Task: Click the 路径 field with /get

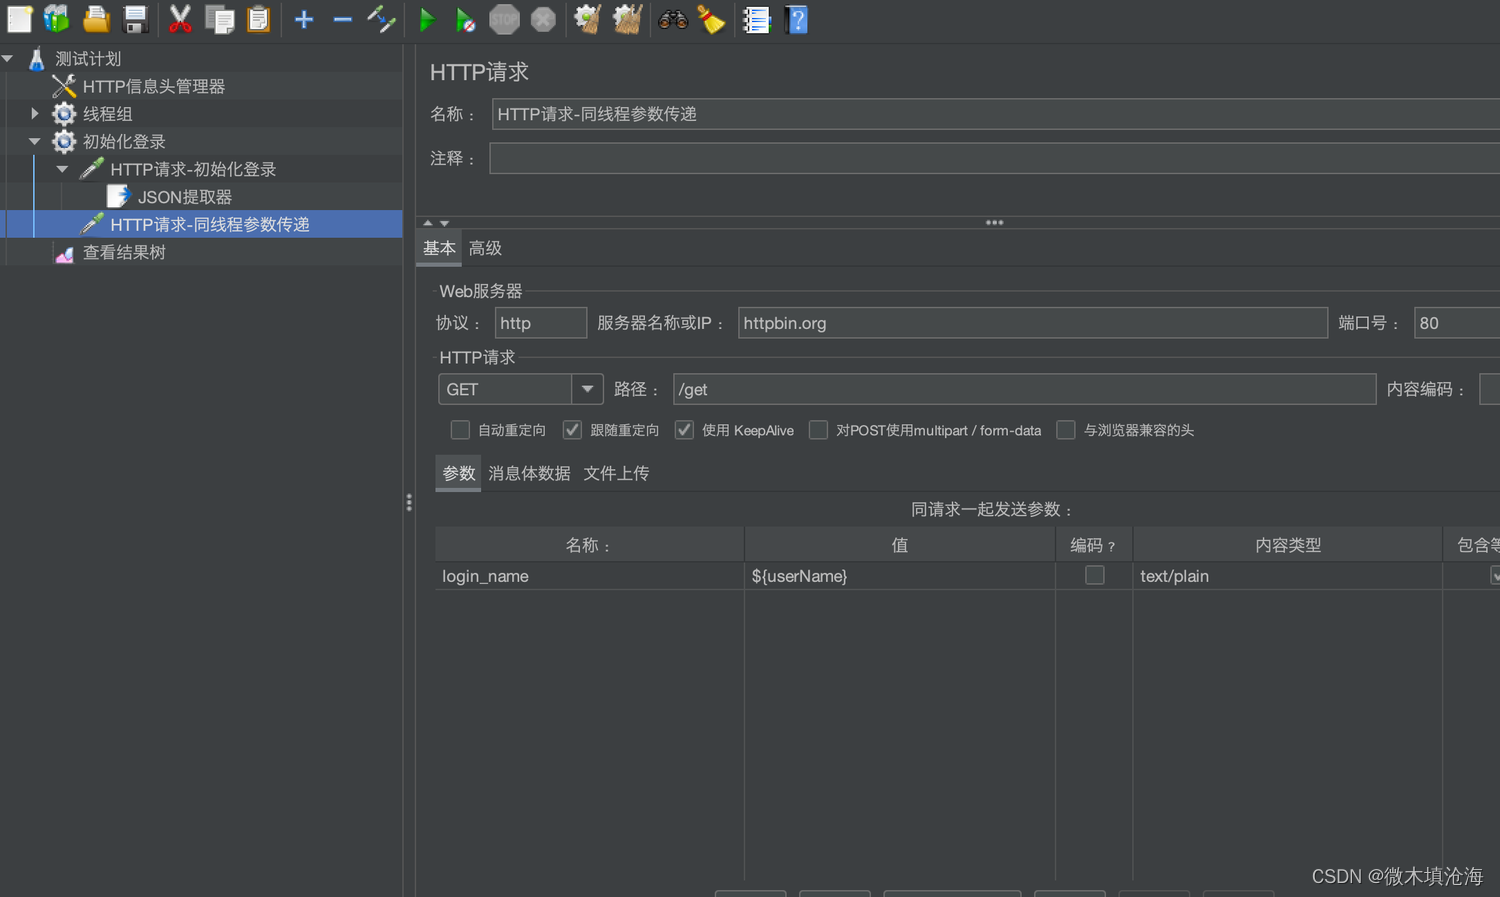Action: [x=1025, y=389]
